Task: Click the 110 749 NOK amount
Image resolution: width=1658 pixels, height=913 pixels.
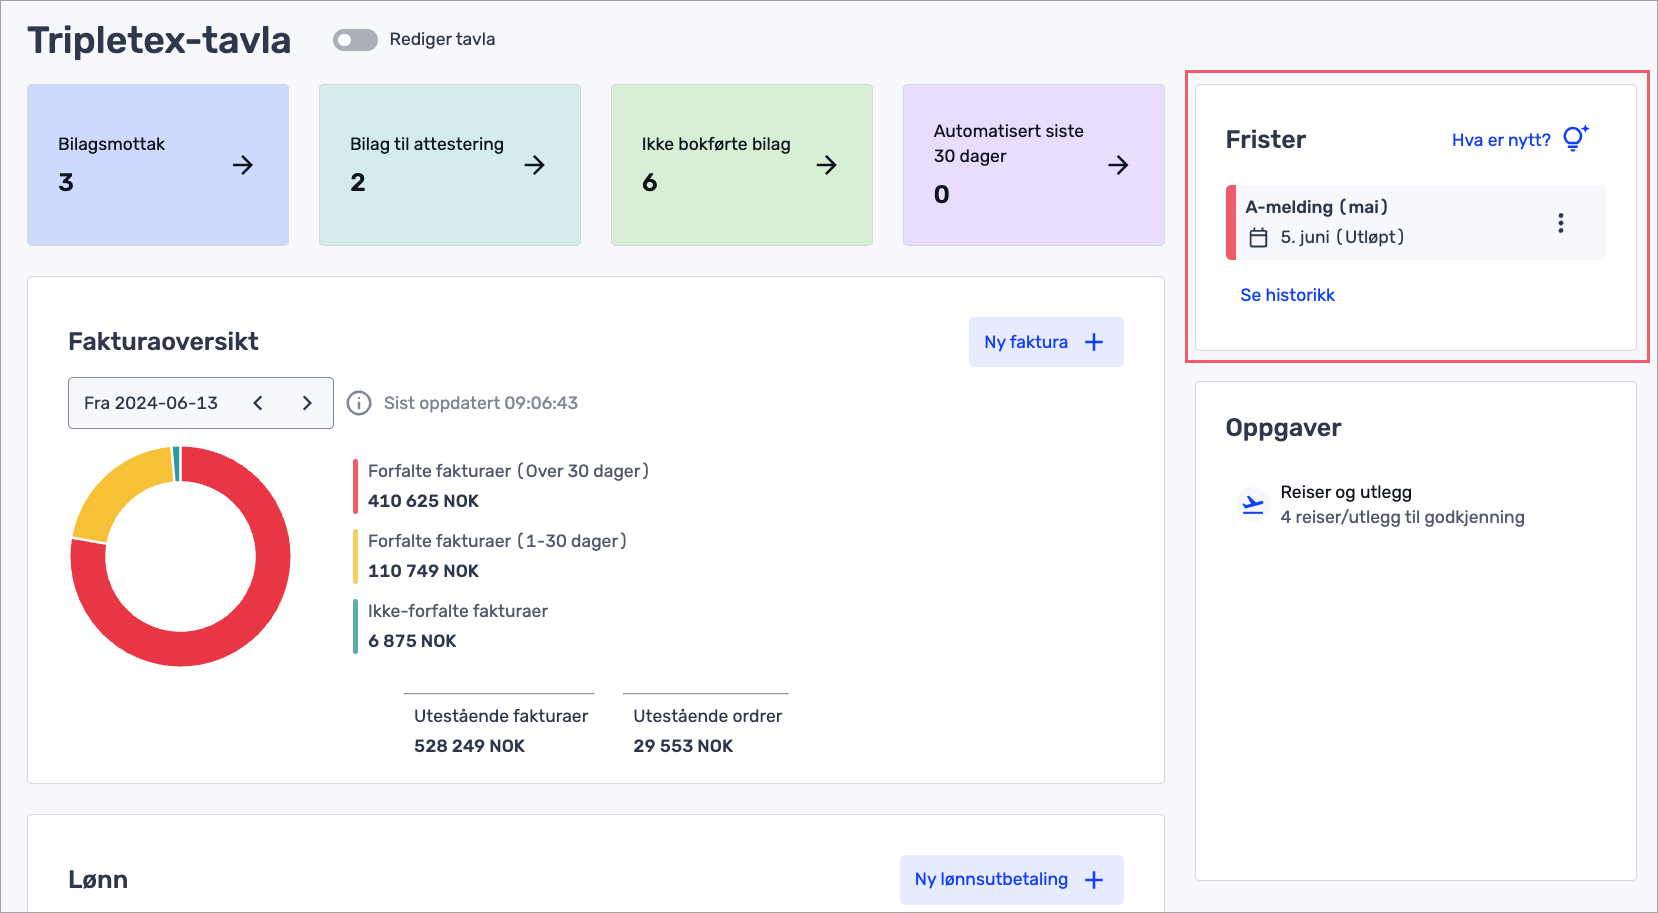Action: pyautogui.click(x=423, y=571)
